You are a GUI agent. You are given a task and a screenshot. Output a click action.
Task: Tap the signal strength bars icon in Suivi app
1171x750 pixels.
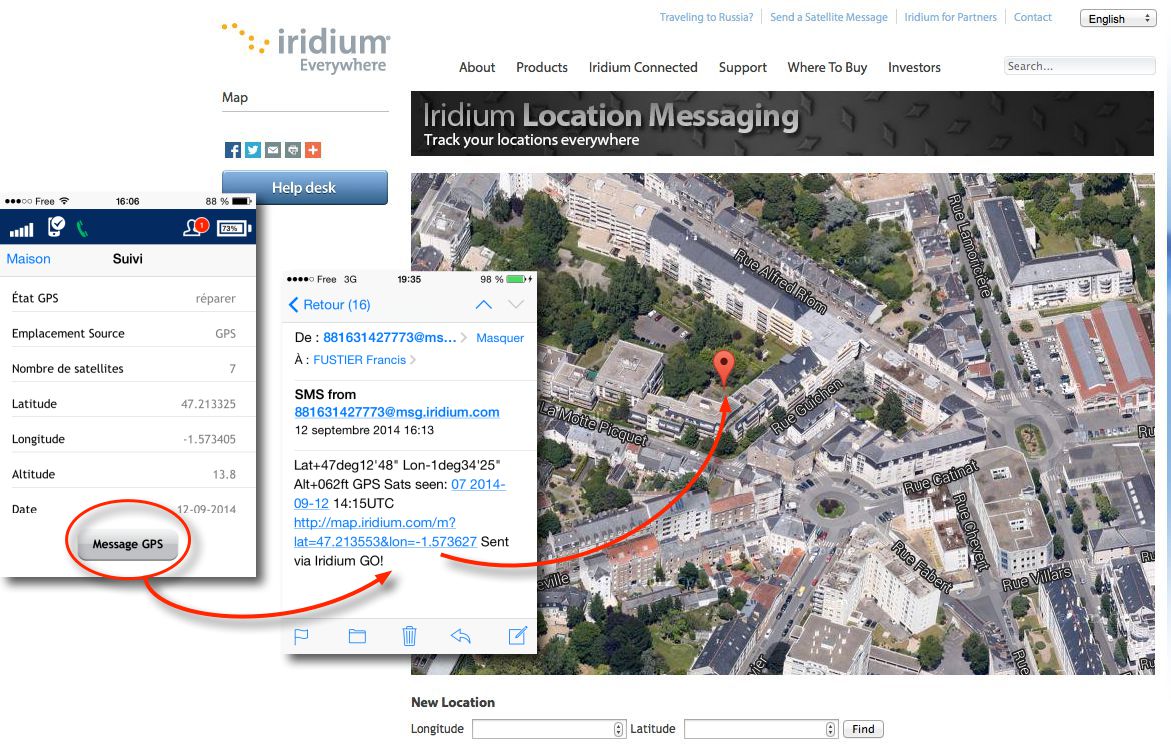tap(22, 229)
